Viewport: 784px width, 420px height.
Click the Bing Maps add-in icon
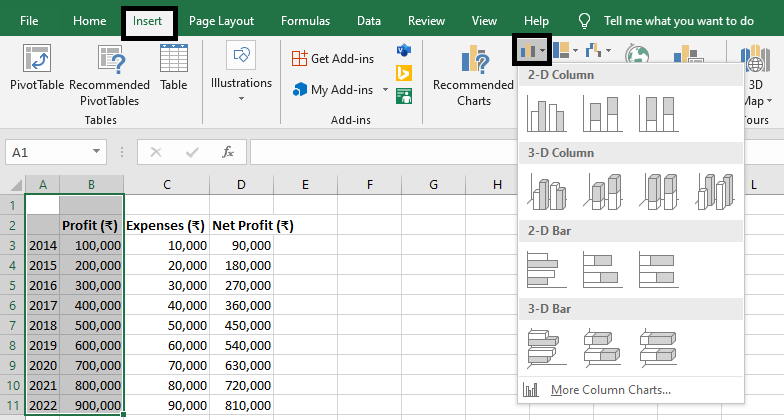click(x=404, y=73)
